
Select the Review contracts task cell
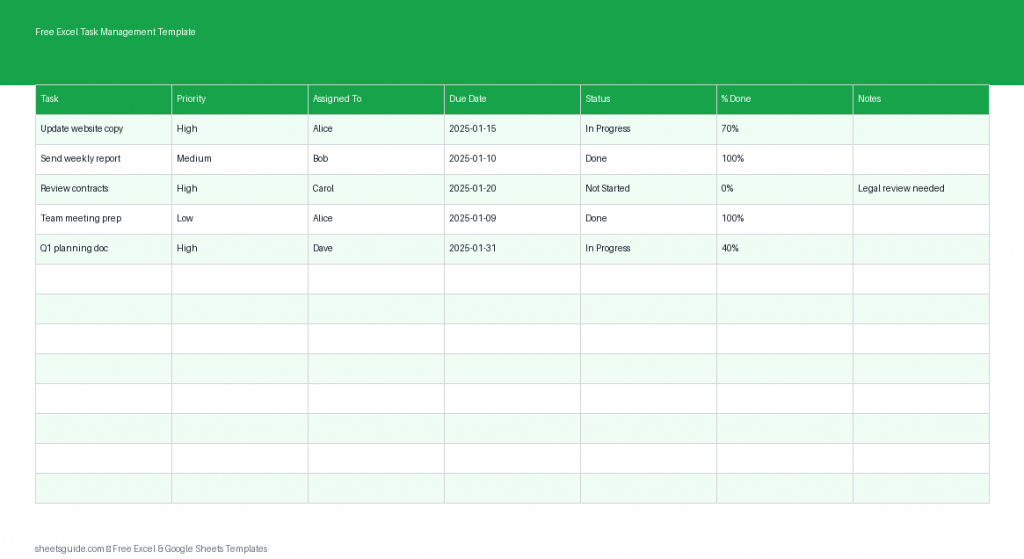tap(103, 189)
